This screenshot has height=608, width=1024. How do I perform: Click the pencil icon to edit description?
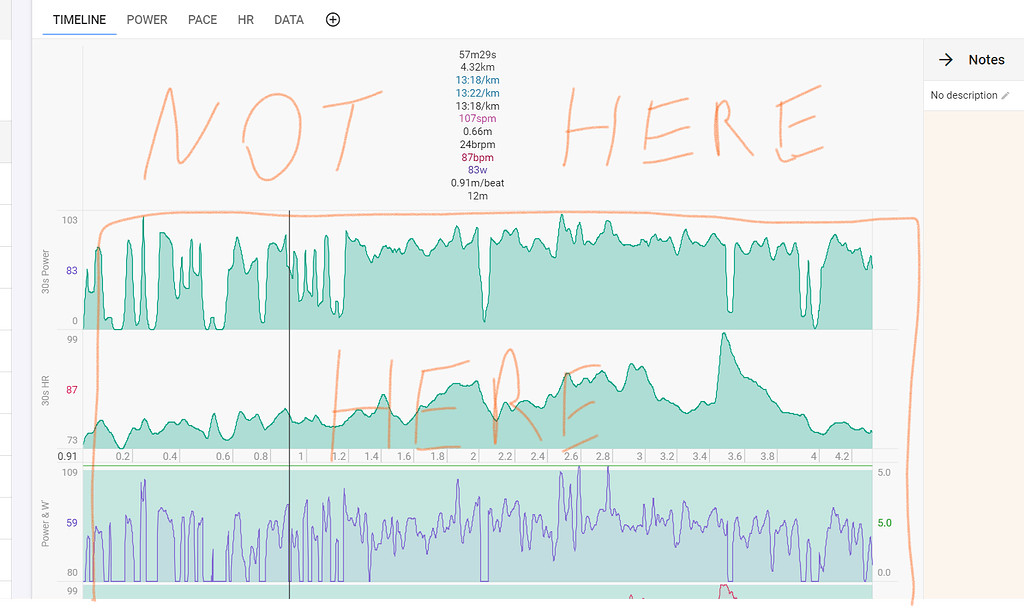click(x=1006, y=95)
